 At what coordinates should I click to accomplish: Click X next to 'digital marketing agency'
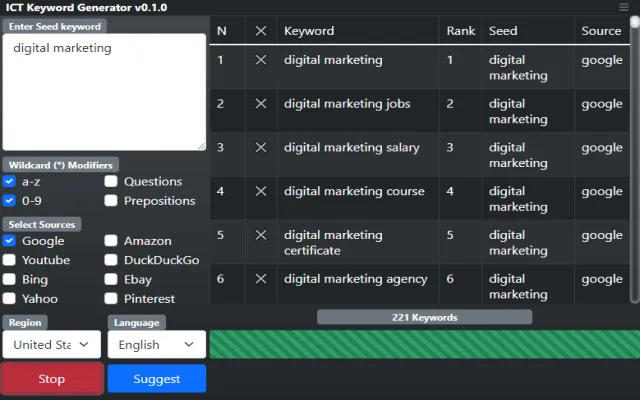click(x=260, y=279)
